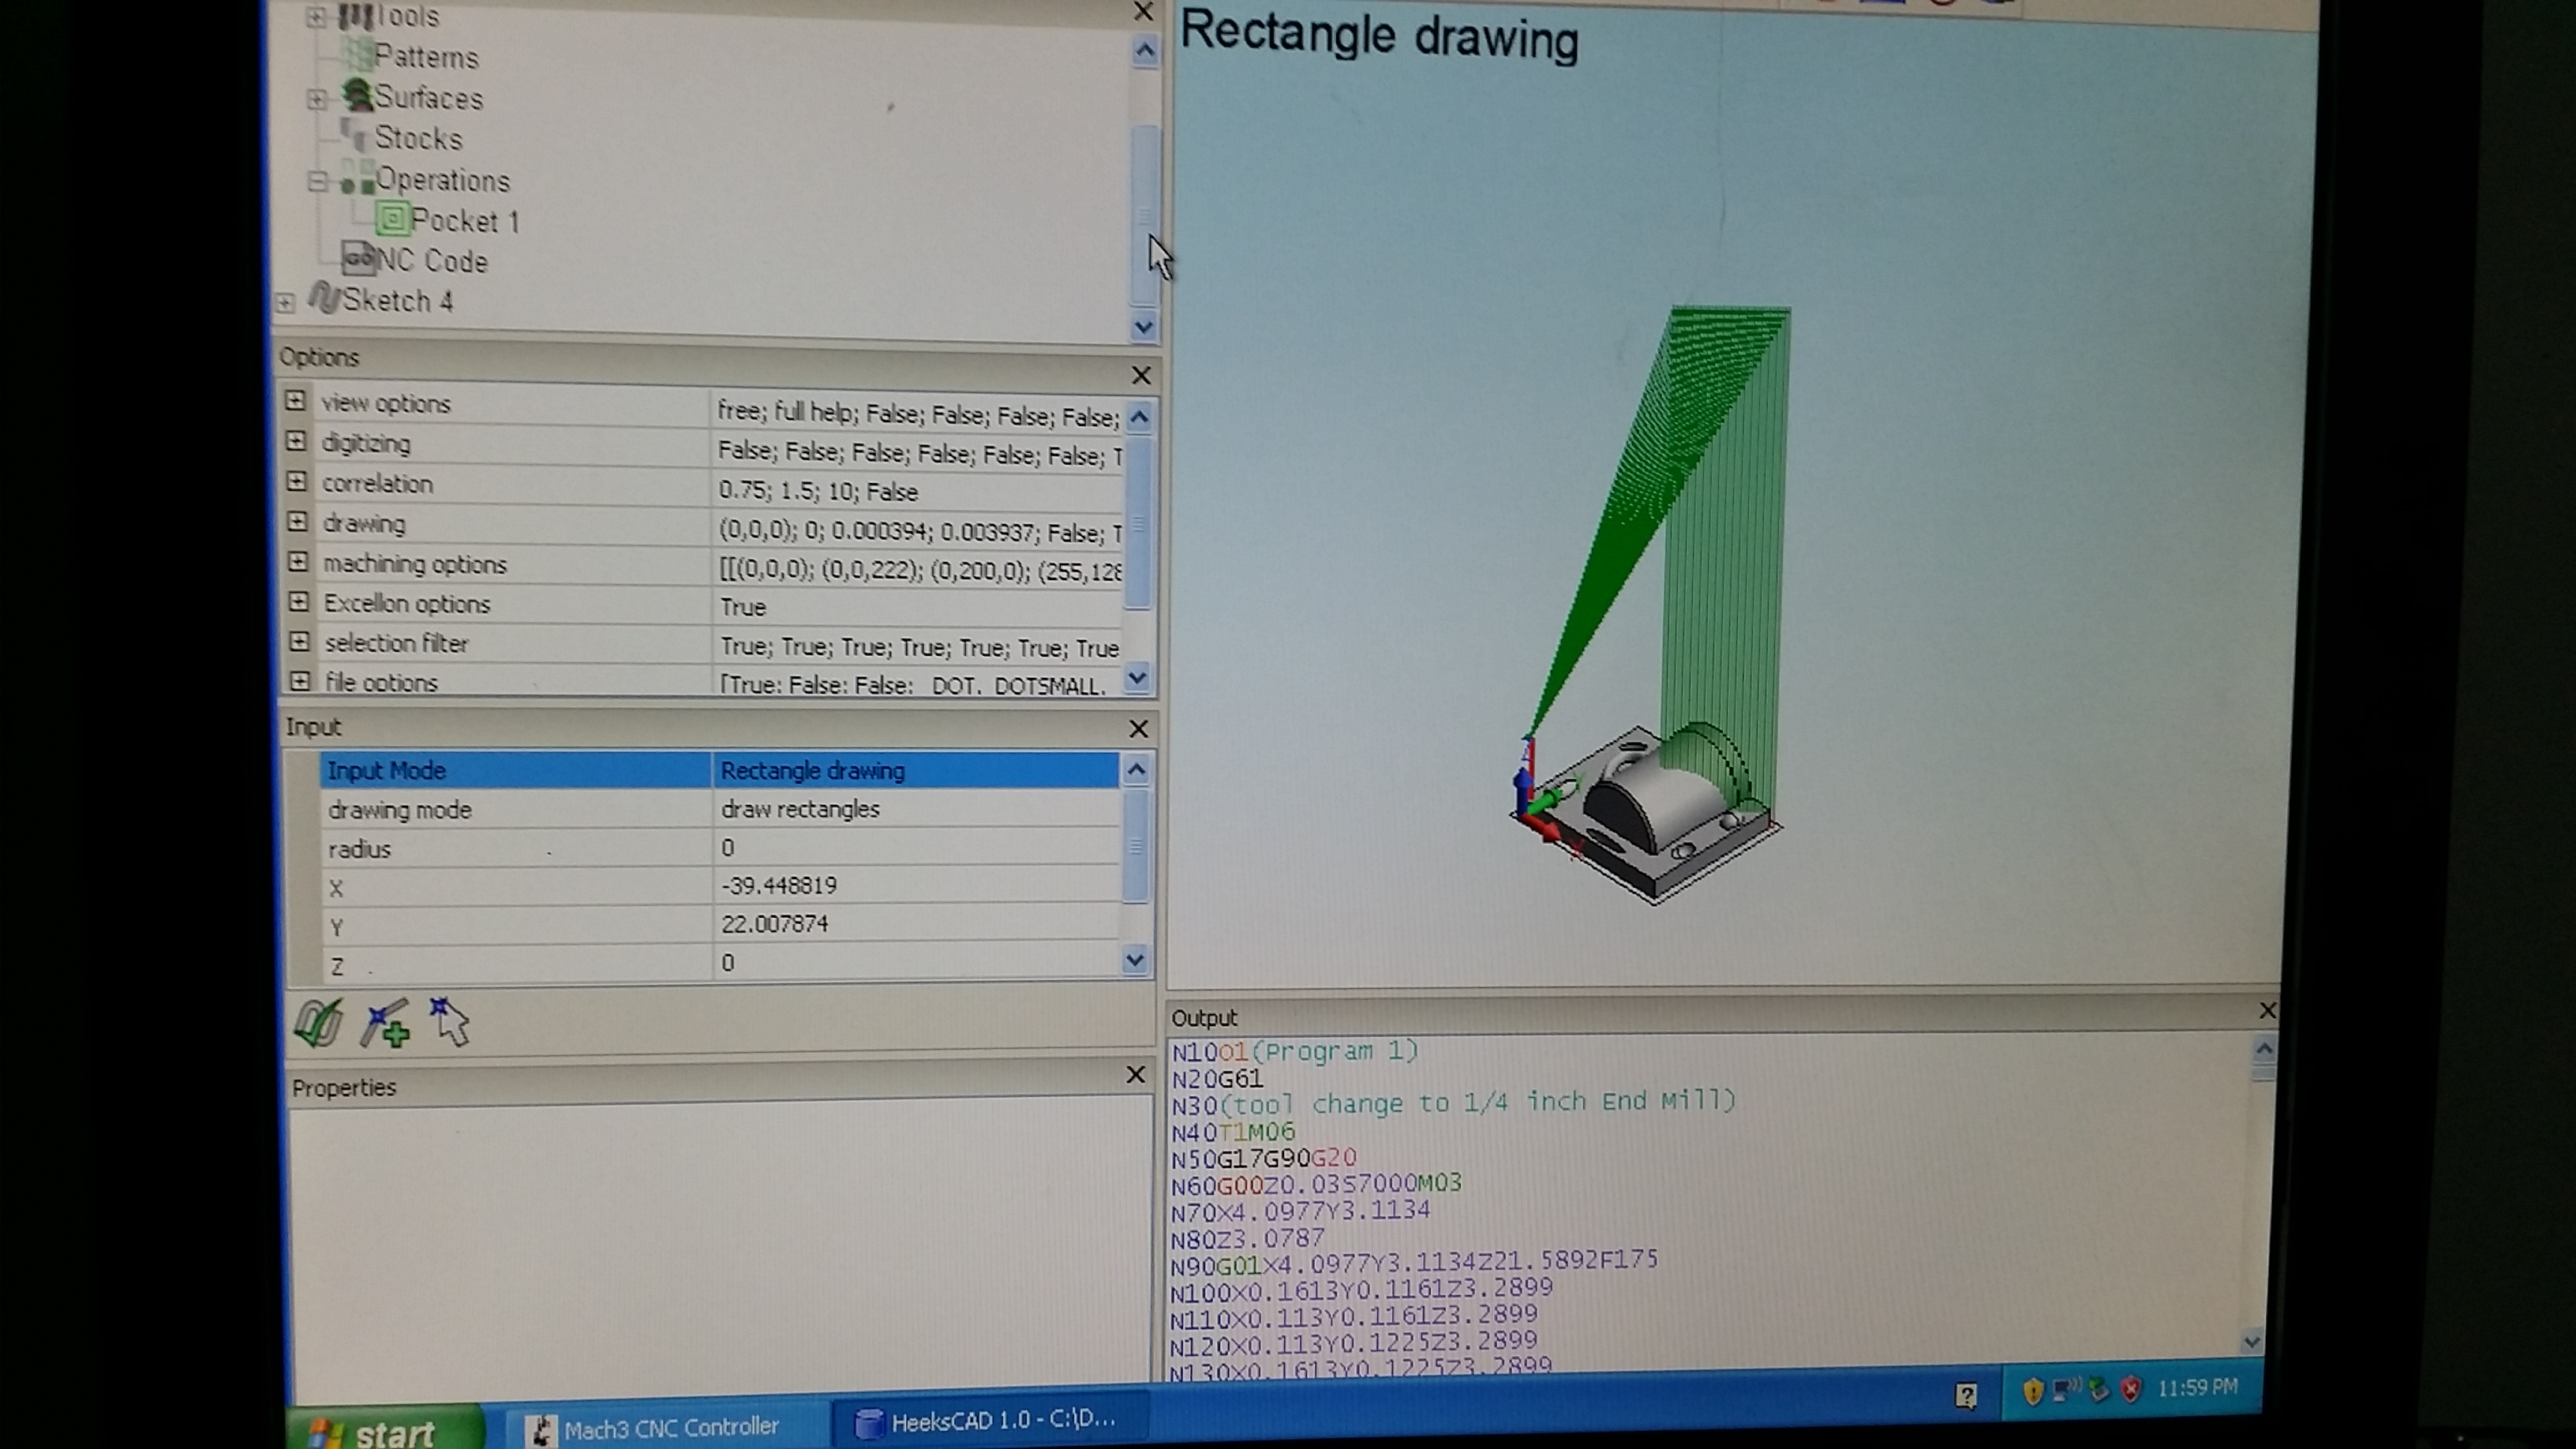Click the Excellon options True value
Viewport: 2576px width, 1449px height.
(x=743, y=607)
